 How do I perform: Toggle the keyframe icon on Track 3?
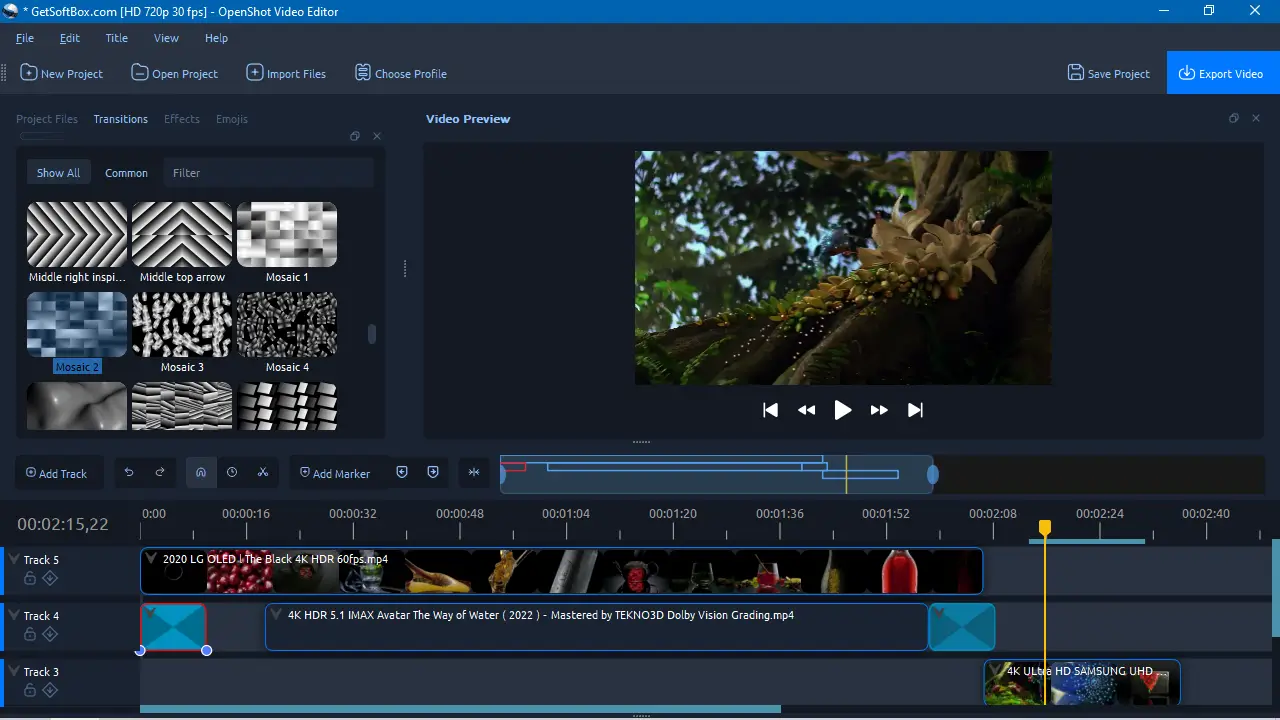[x=49, y=690]
